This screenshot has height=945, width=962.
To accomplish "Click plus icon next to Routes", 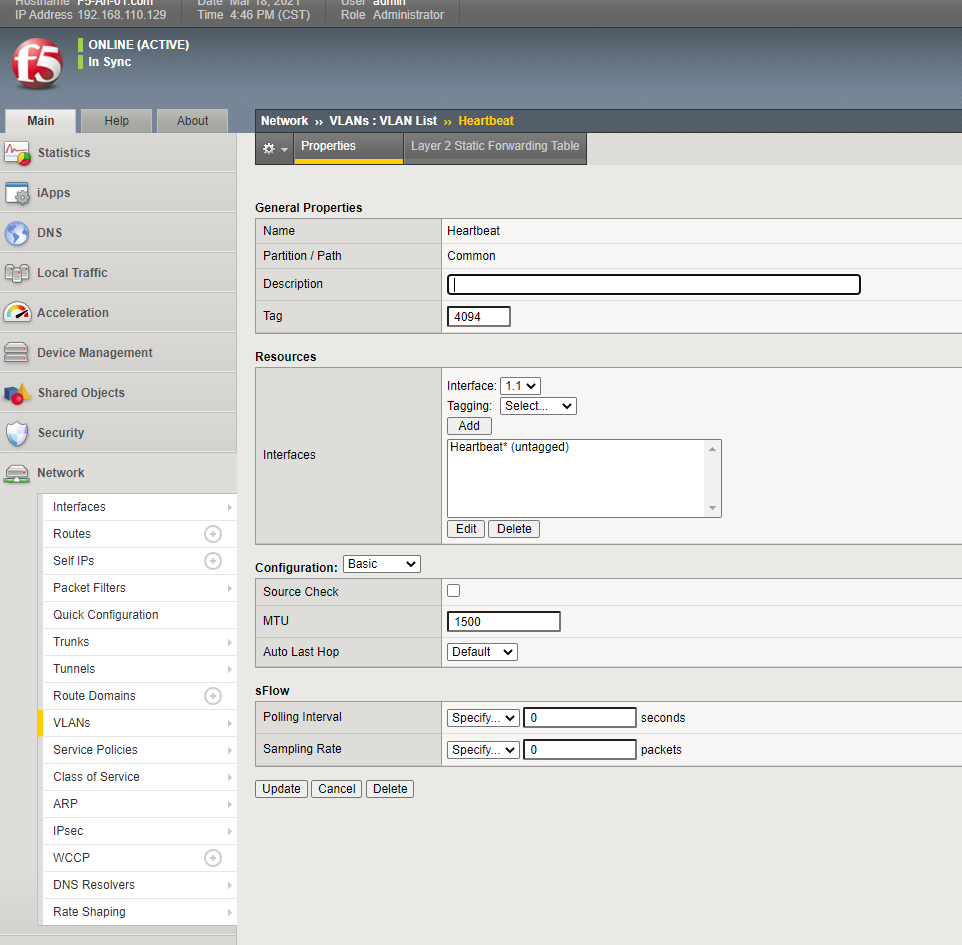I will (x=212, y=534).
